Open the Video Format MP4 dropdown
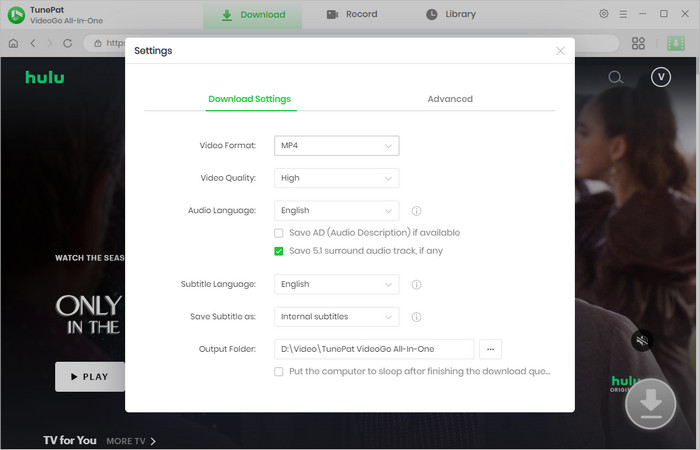The width and height of the screenshot is (700, 450). point(337,146)
